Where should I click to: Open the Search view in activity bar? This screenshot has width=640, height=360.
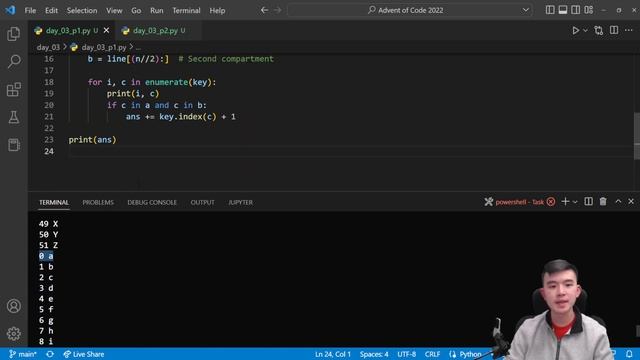pyautogui.click(x=13, y=62)
